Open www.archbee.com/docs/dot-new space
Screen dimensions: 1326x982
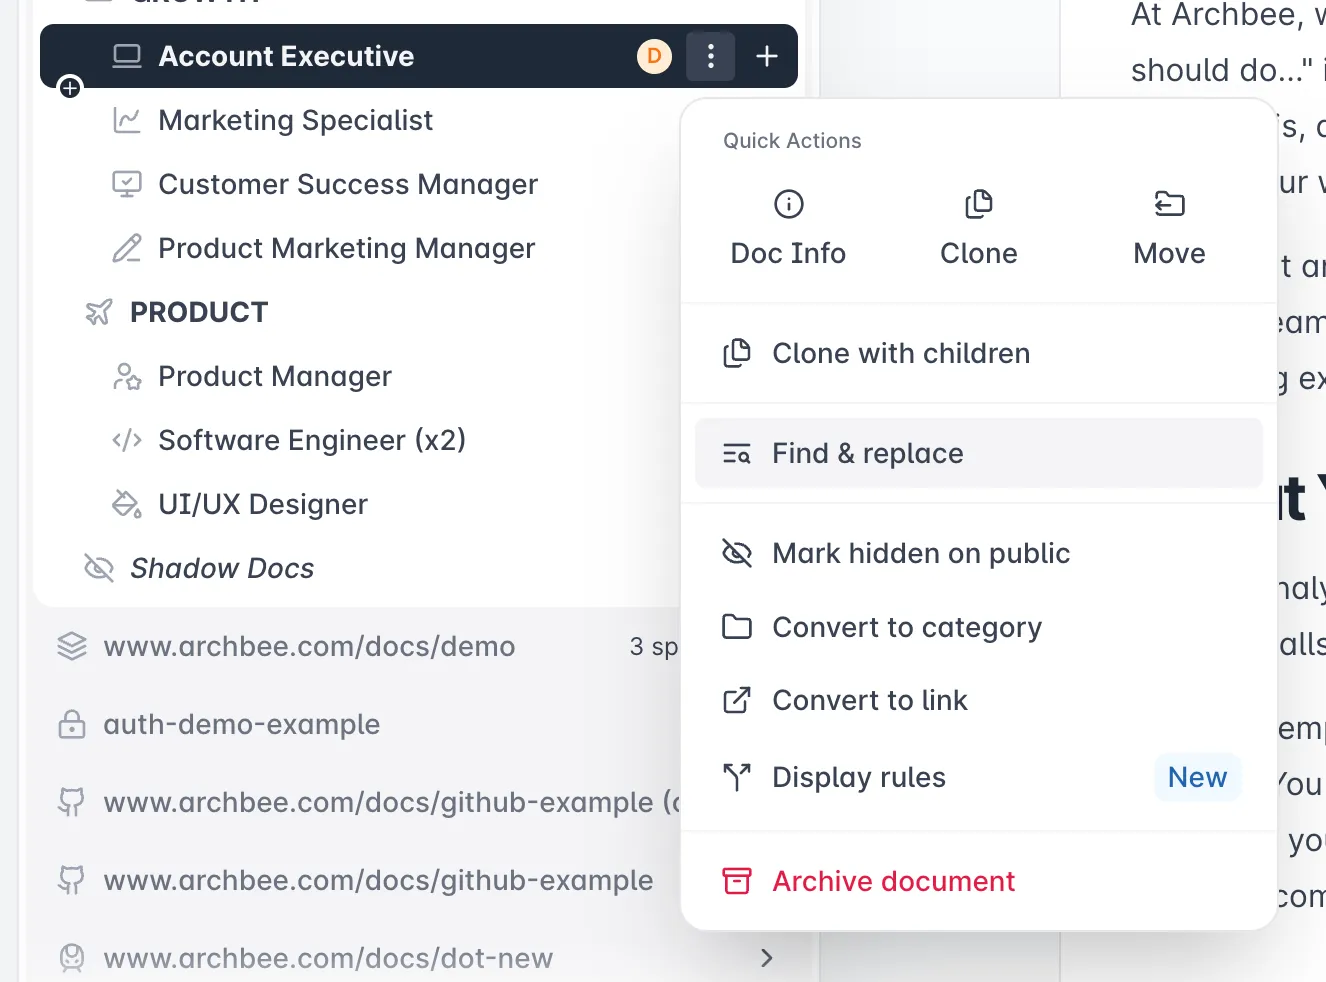(x=328, y=958)
